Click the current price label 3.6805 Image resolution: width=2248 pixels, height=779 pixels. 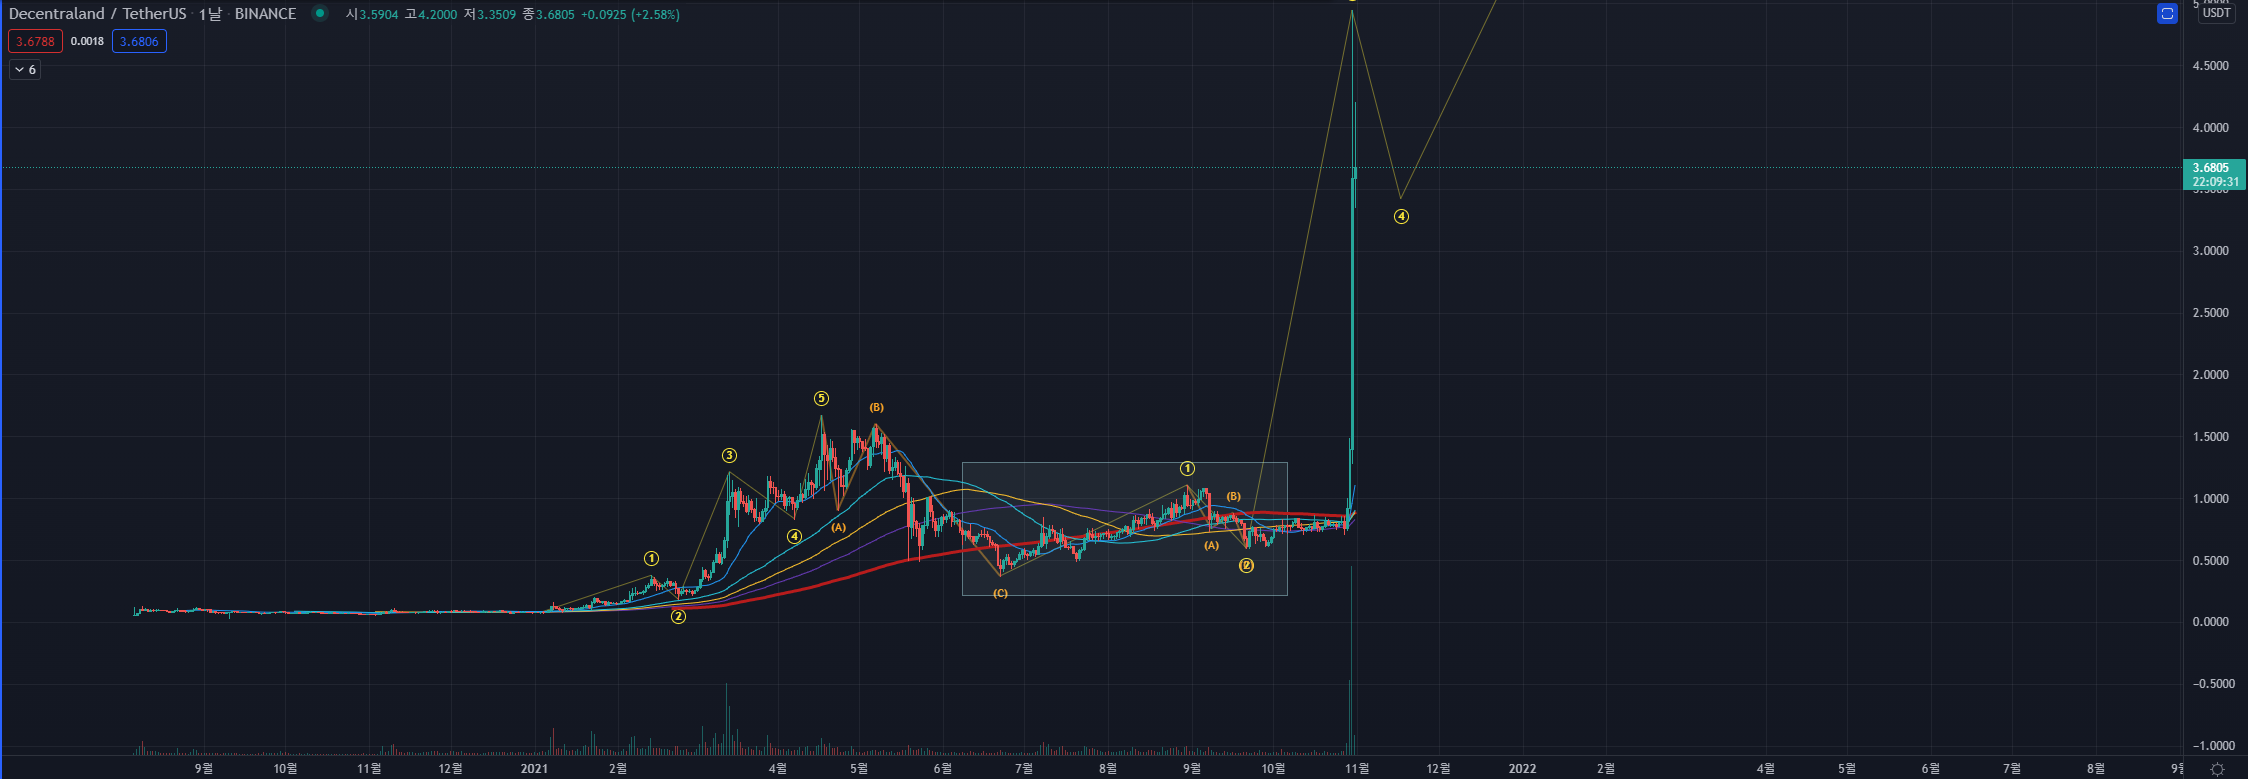(x=2214, y=175)
